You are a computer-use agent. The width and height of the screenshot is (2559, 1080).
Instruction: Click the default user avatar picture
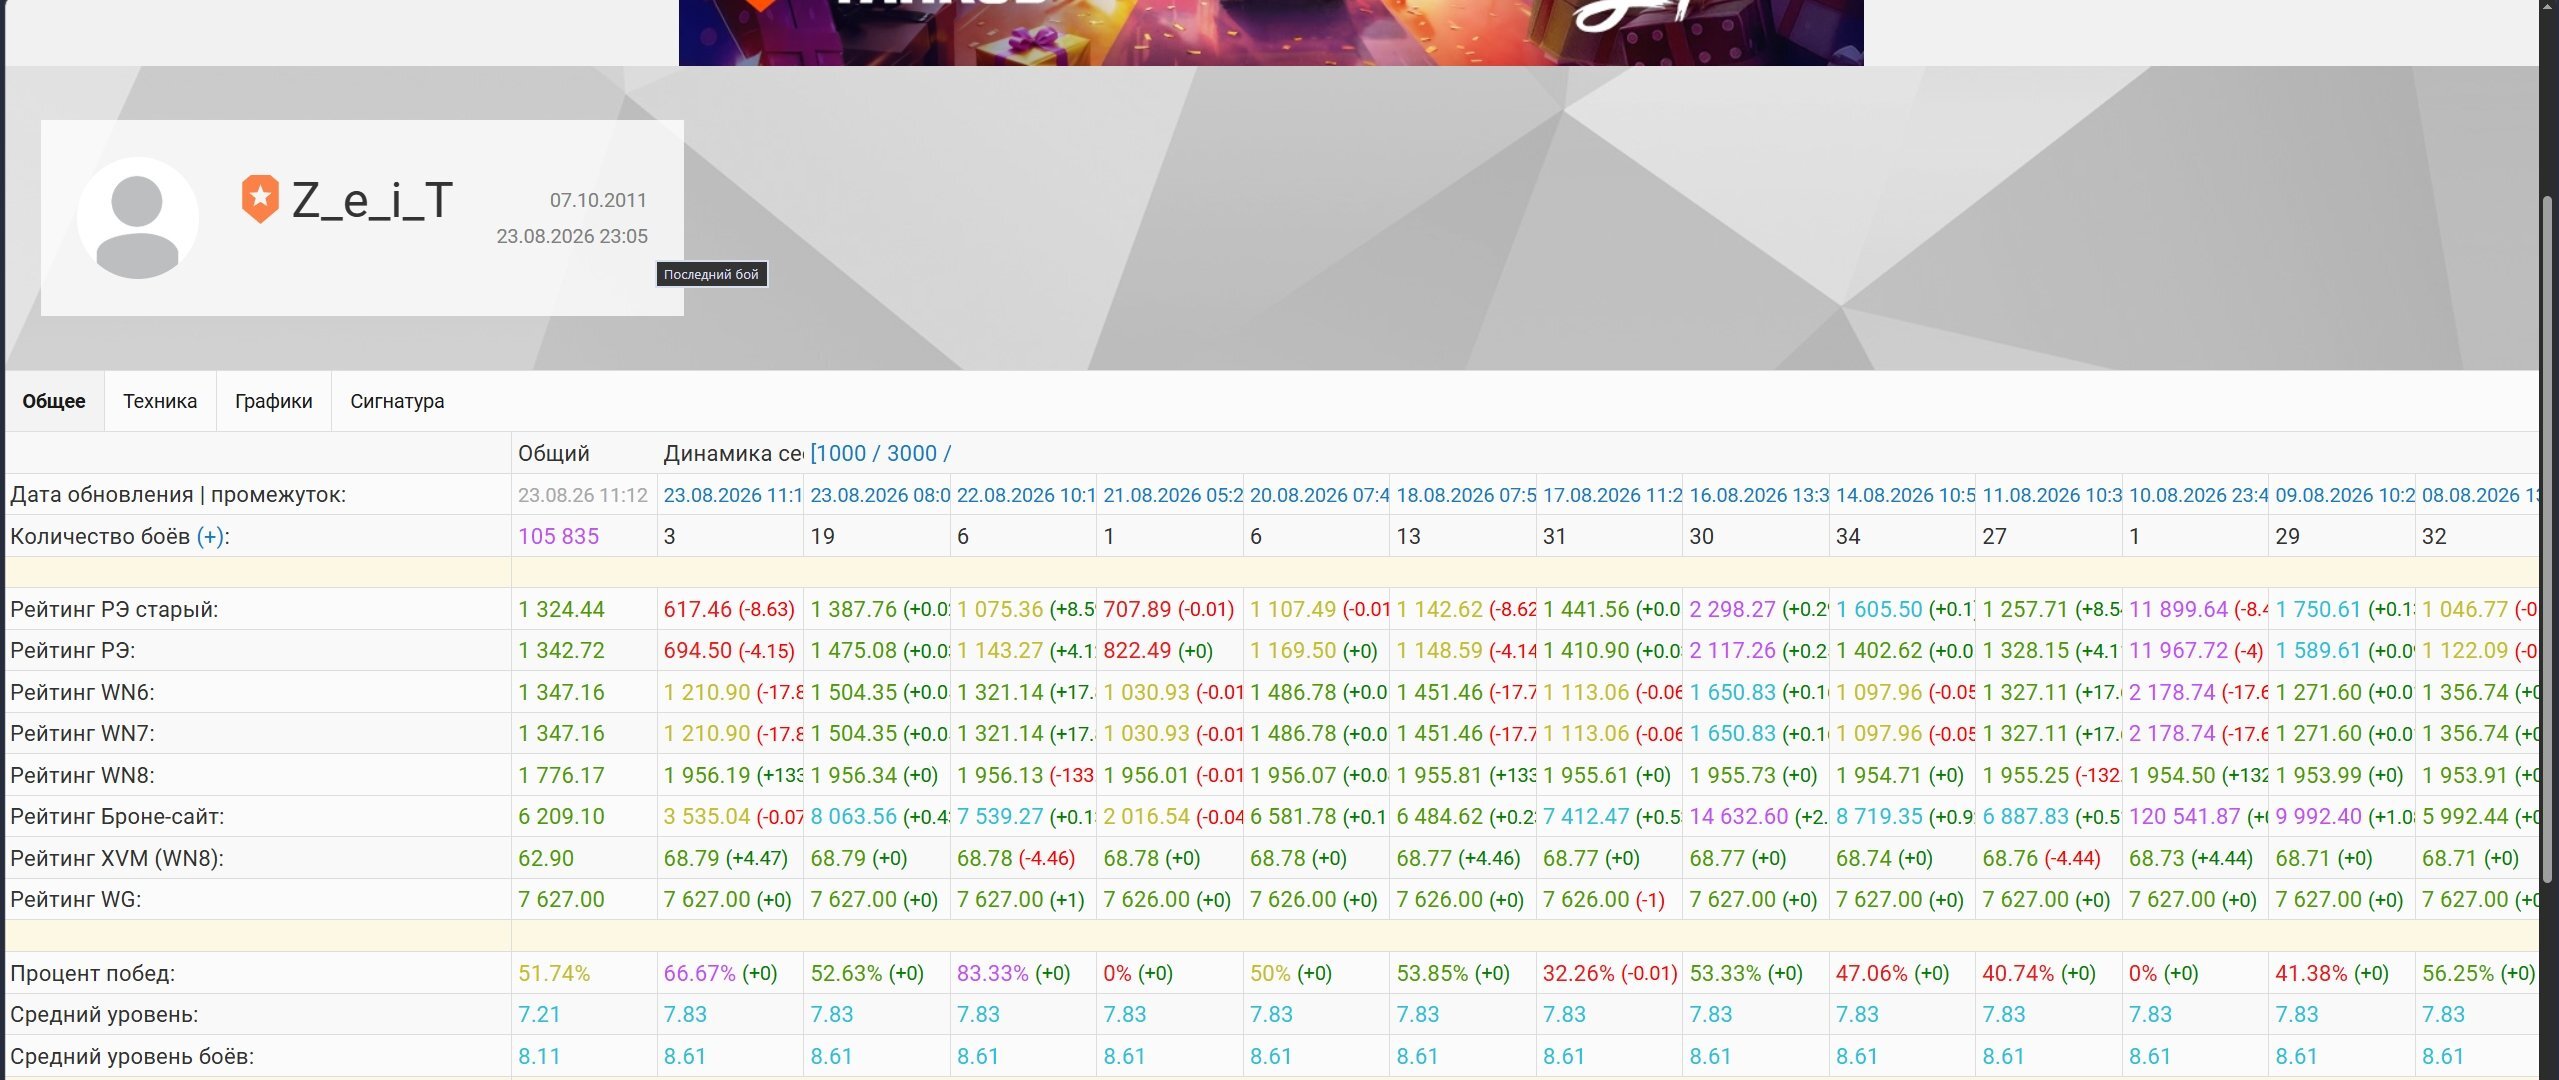[x=138, y=218]
